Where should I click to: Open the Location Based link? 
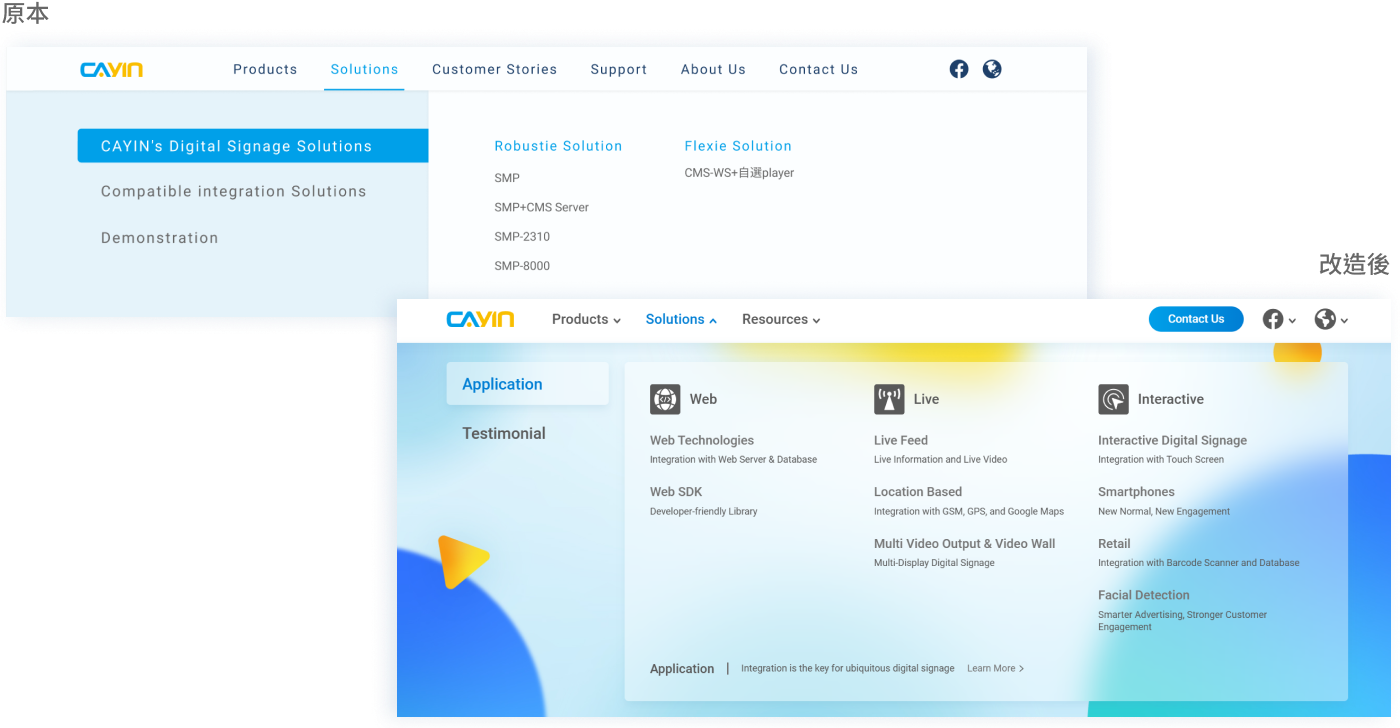click(918, 492)
